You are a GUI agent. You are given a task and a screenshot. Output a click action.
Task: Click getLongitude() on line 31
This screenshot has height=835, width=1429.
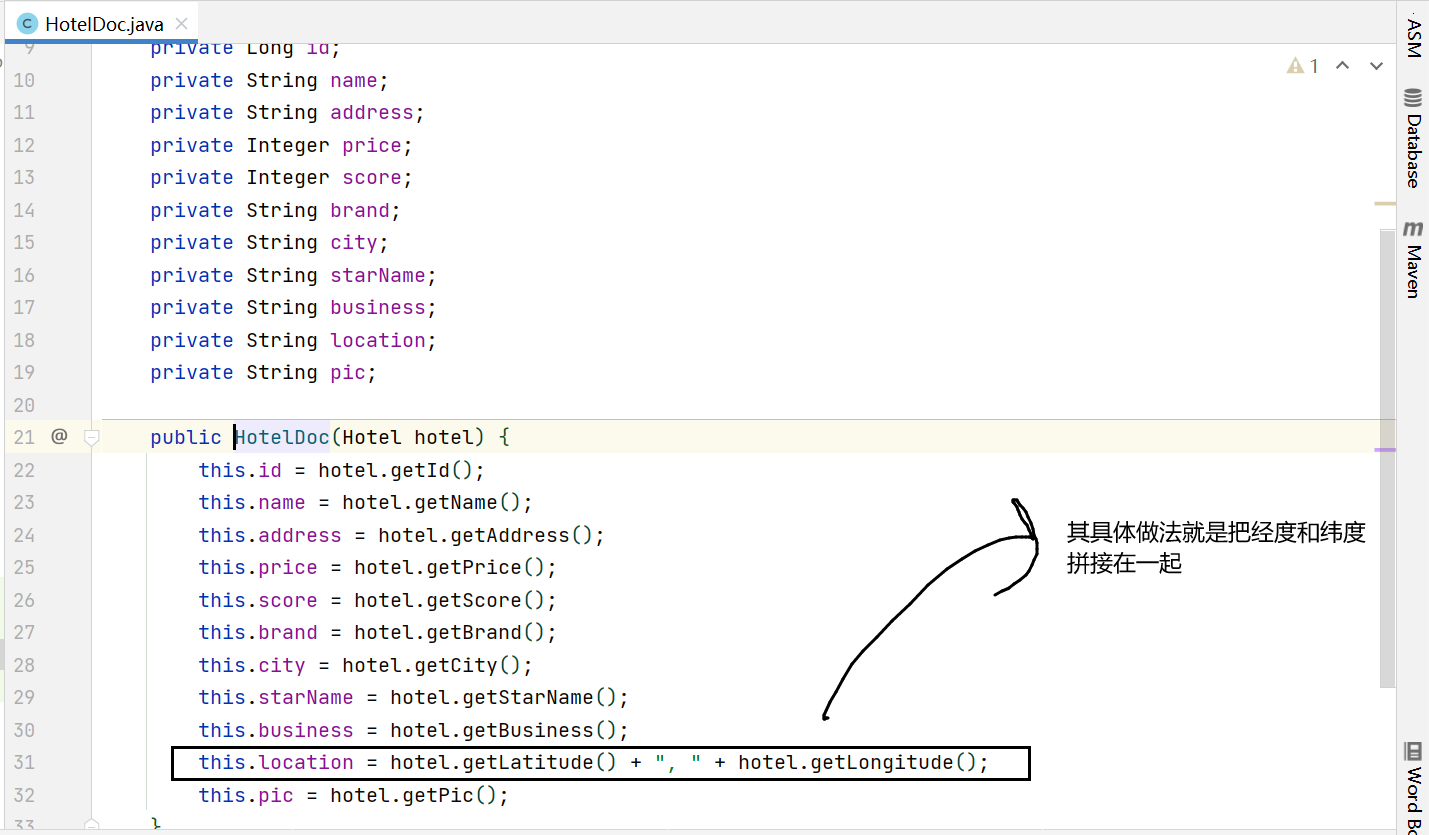click(894, 762)
